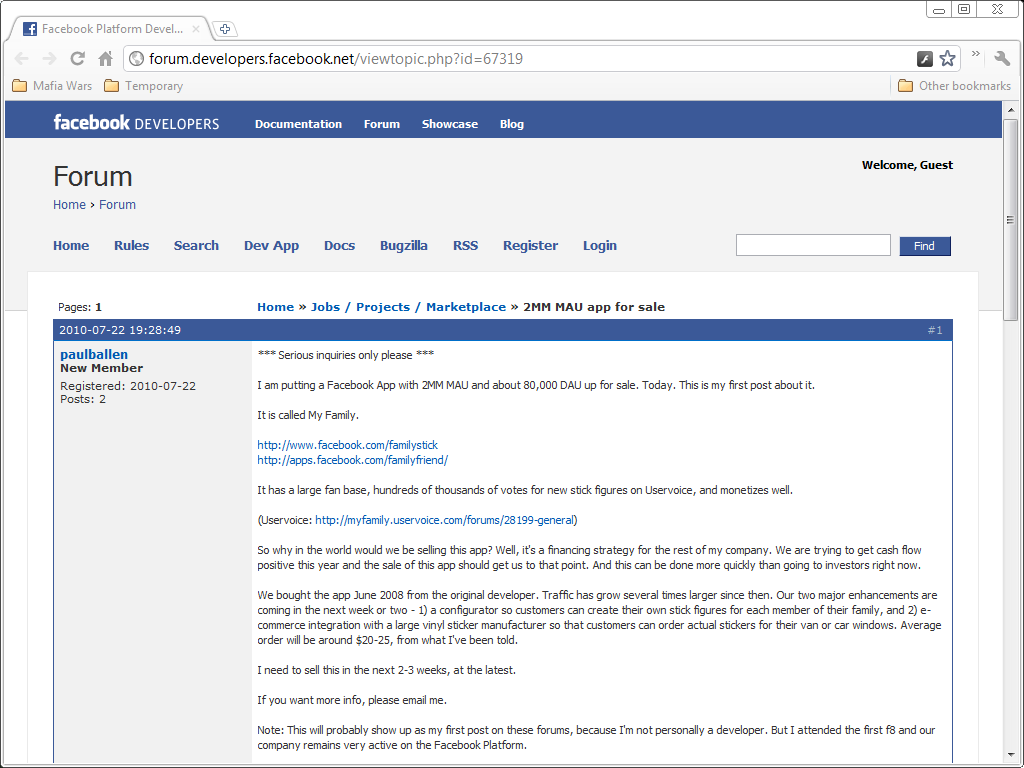Click the 'Posts: 2' text
This screenshot has width=1024, height=768.
tap(83, 399)
